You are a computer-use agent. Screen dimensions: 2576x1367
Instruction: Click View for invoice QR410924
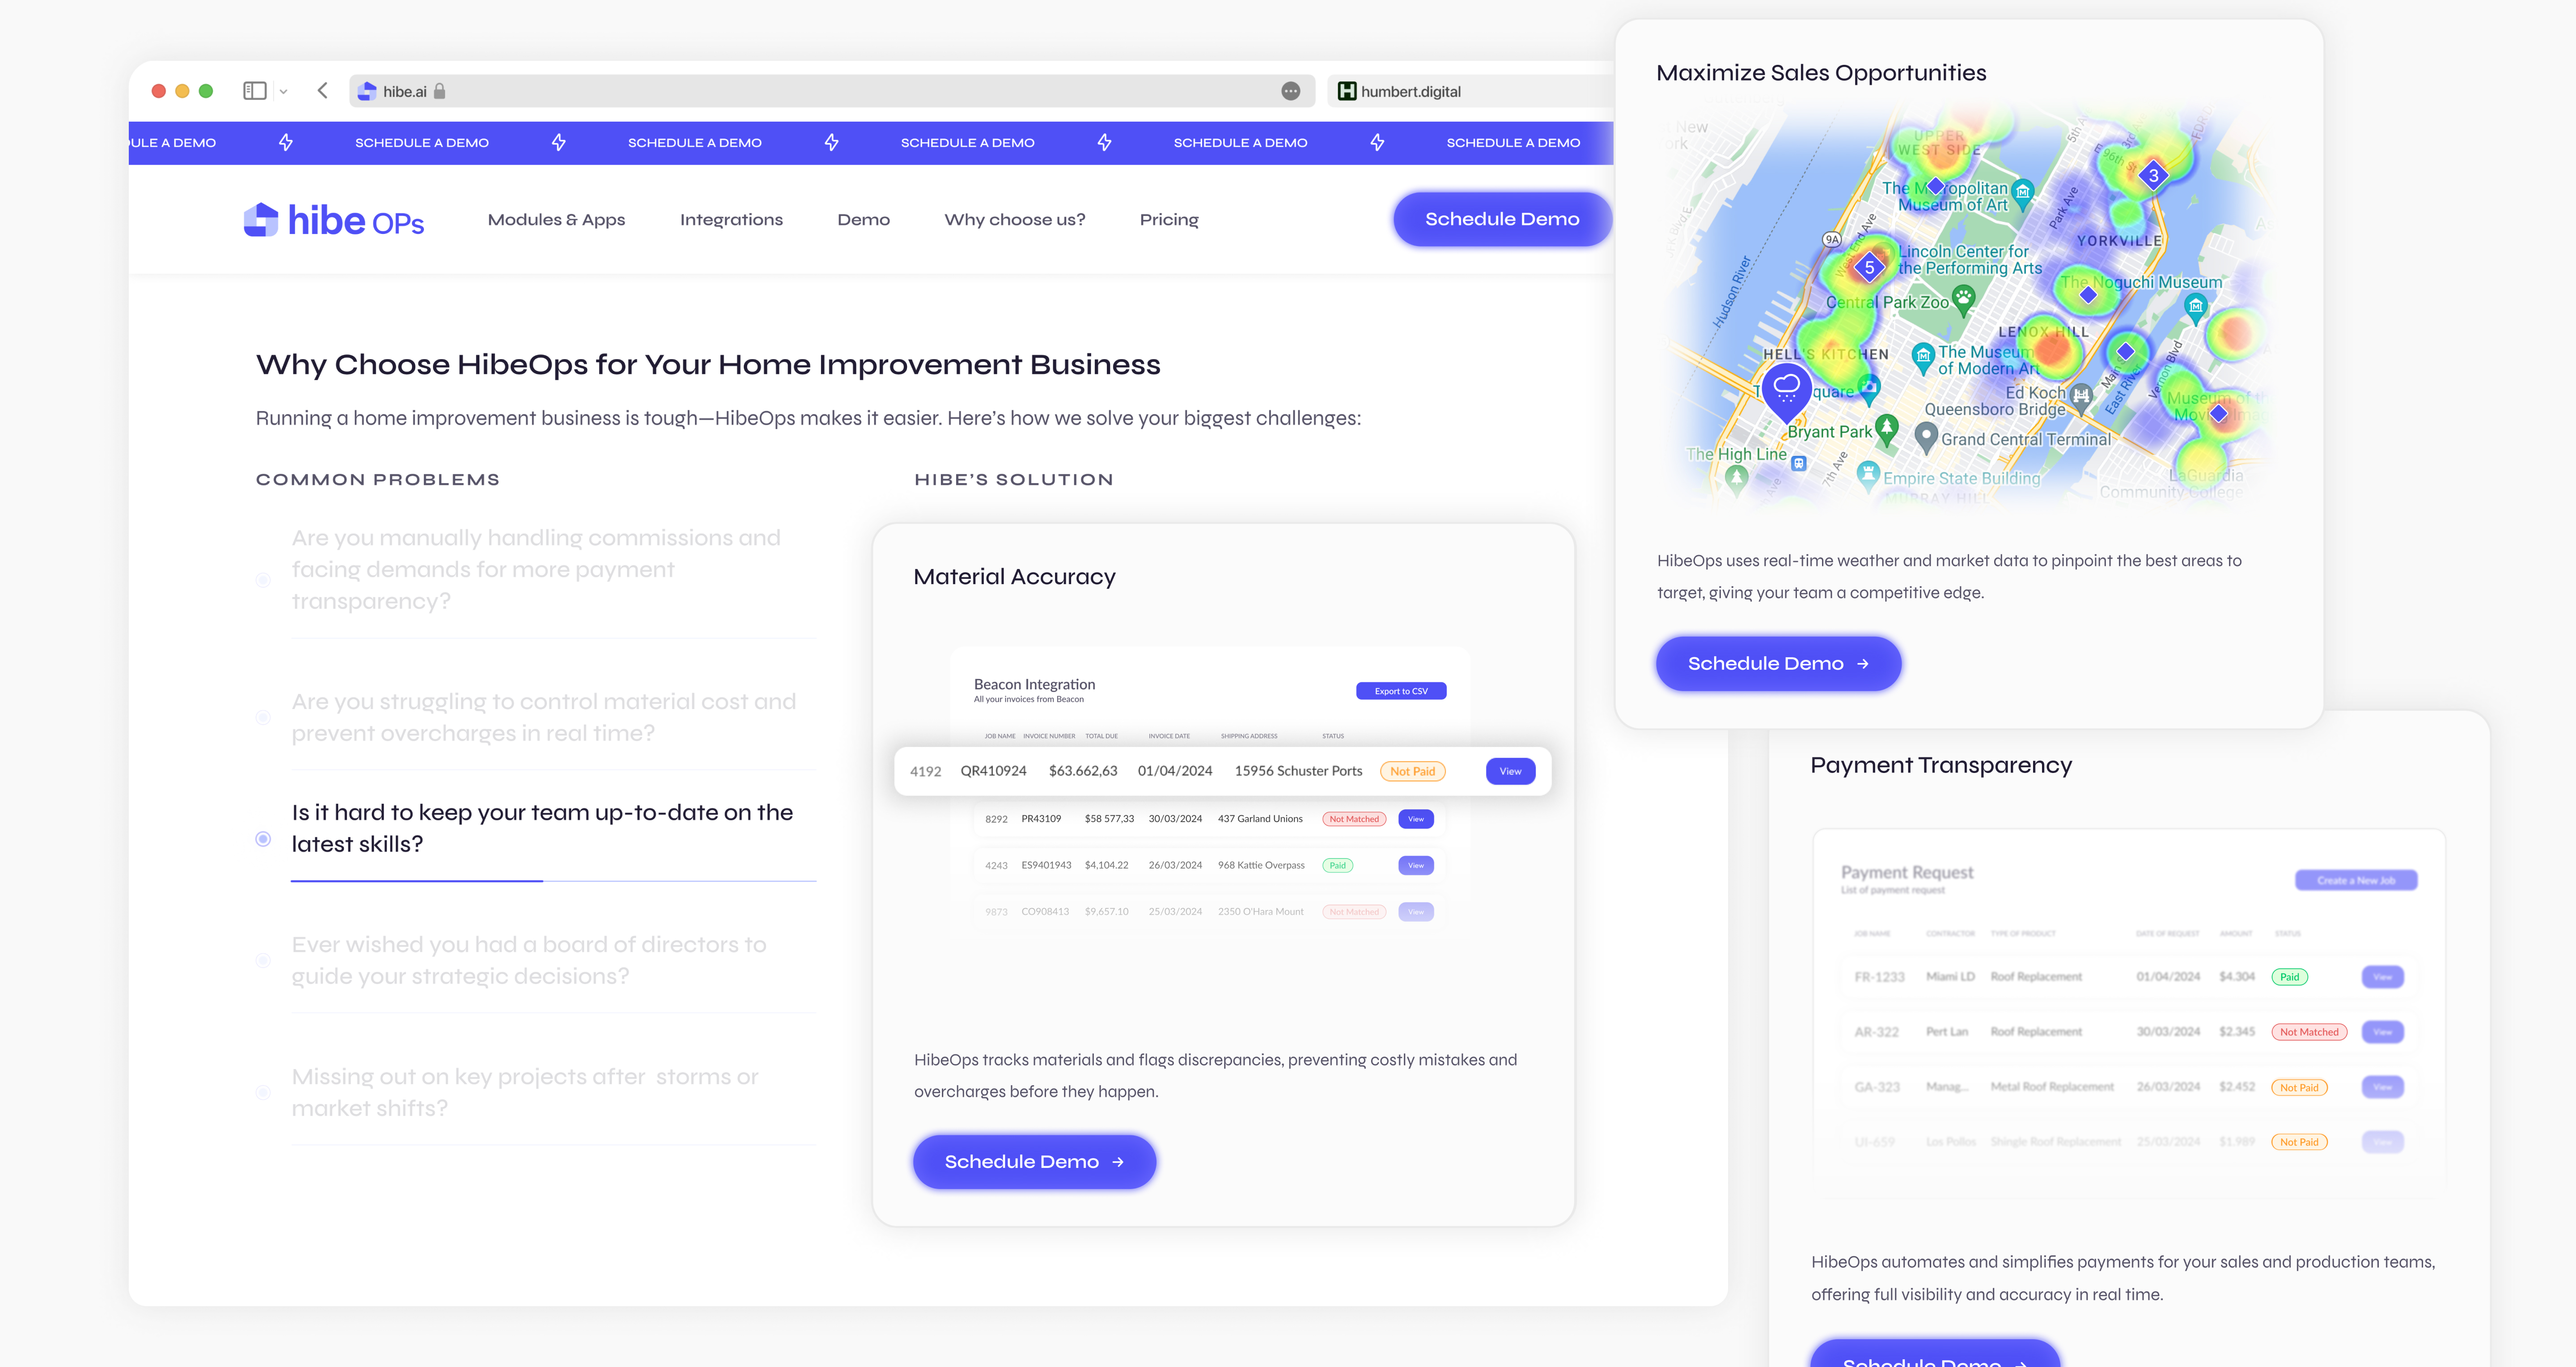[x=1510, y=771]
